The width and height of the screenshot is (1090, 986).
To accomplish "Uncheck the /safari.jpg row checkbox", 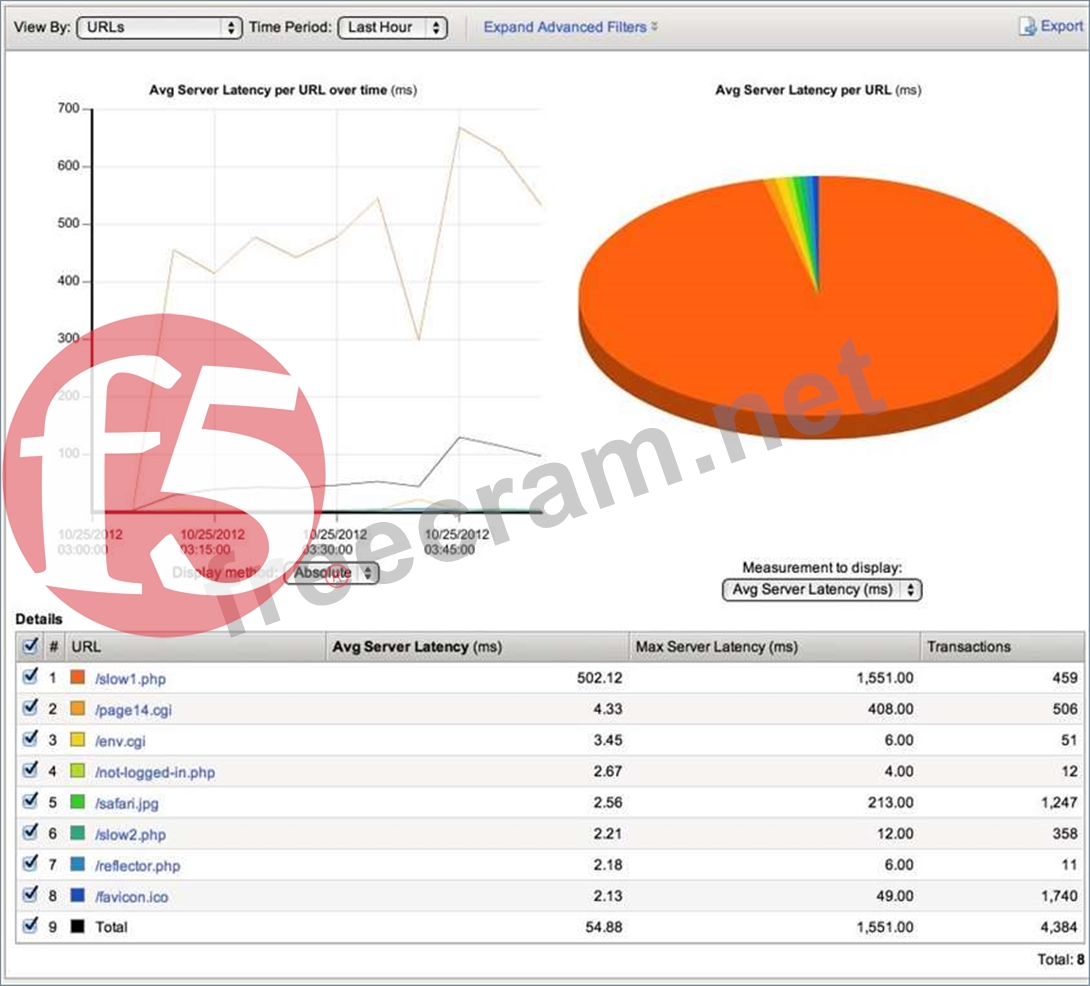I will click(x=30, y=801).
